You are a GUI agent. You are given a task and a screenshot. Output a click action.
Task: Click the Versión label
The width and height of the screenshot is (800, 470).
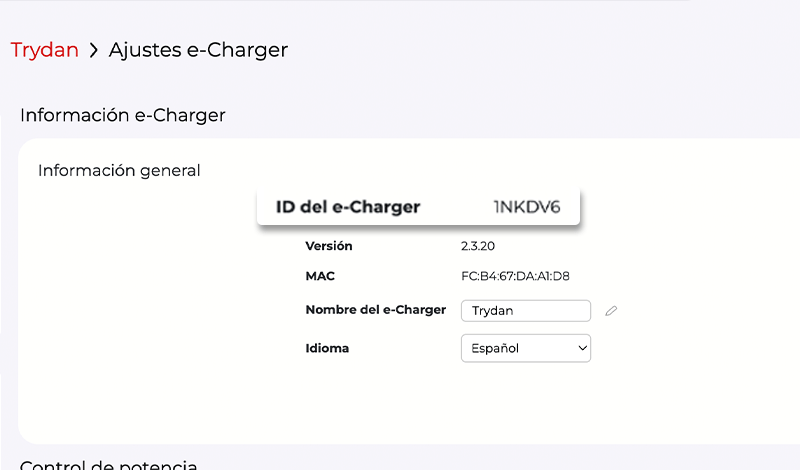point(329,246)
